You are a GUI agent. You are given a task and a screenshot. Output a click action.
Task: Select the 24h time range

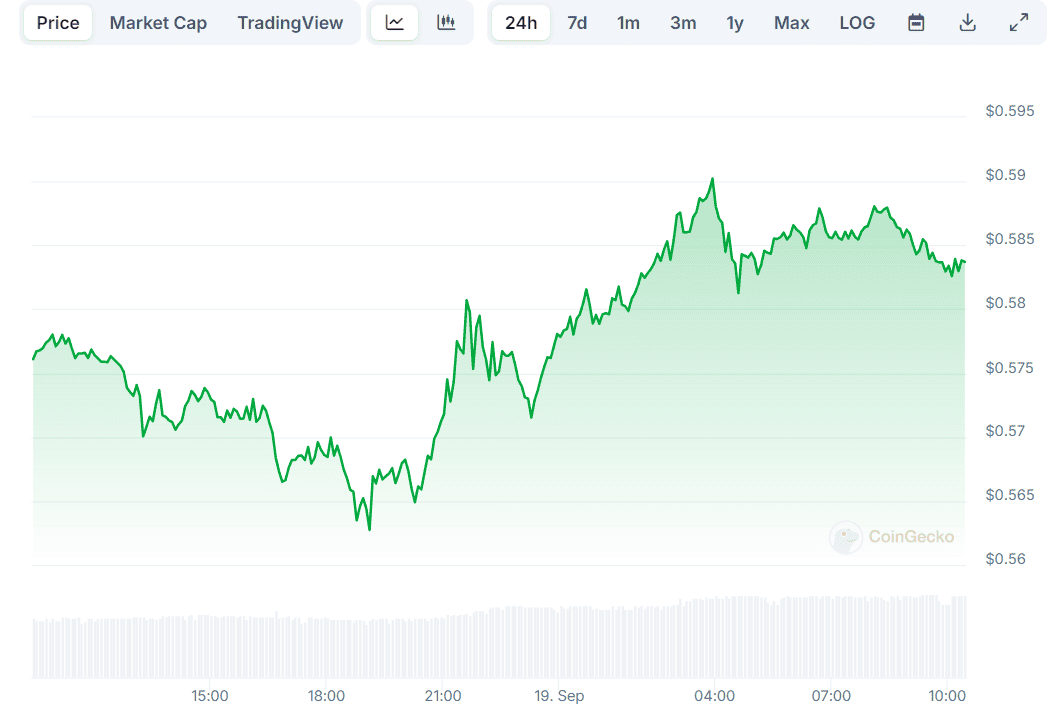[521, 23]
